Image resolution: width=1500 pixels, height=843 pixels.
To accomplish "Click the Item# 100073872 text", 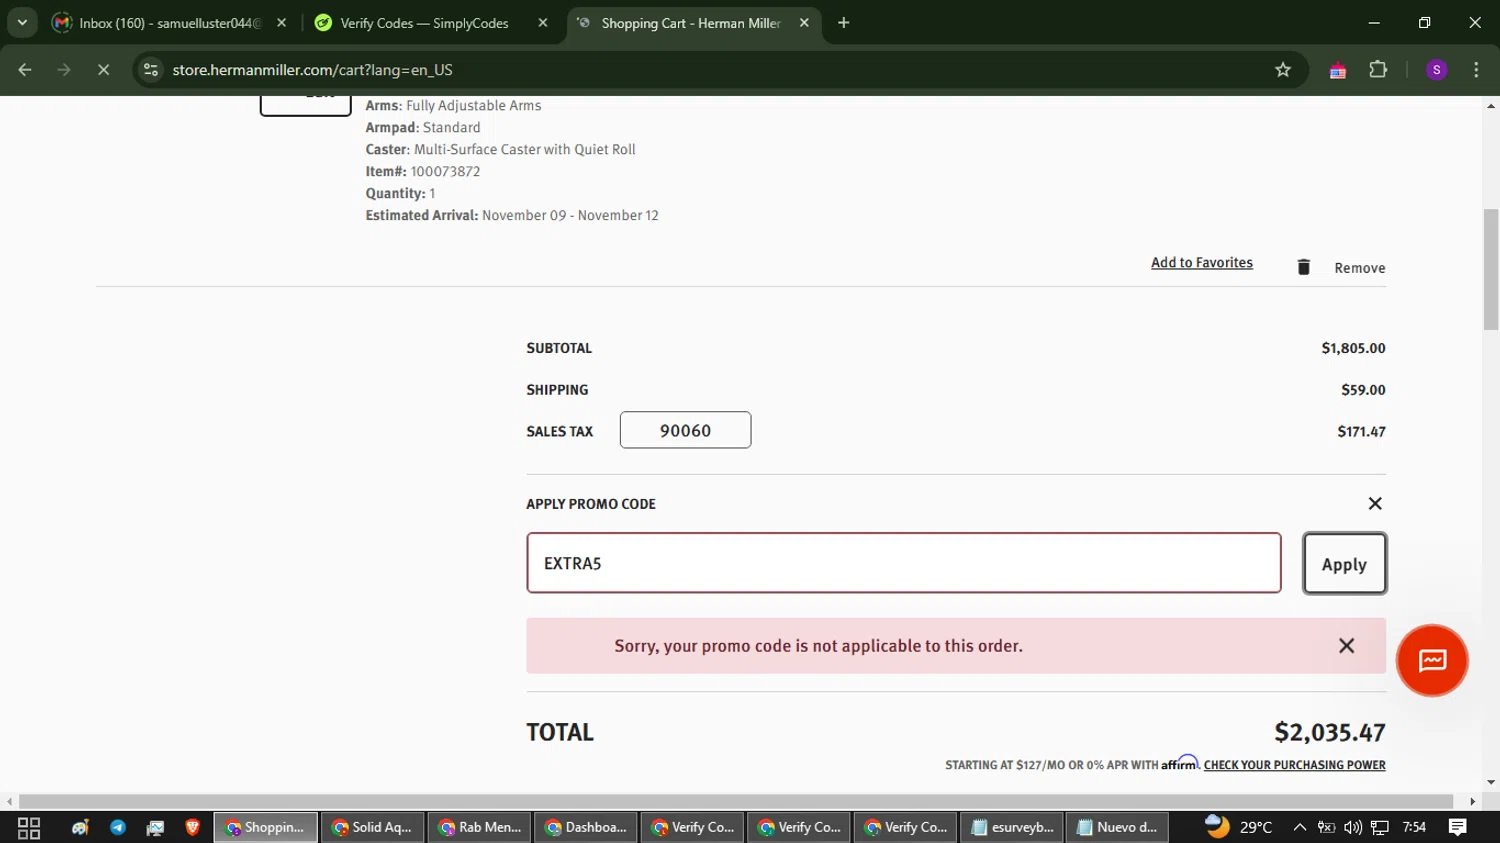I will (423, 171).
